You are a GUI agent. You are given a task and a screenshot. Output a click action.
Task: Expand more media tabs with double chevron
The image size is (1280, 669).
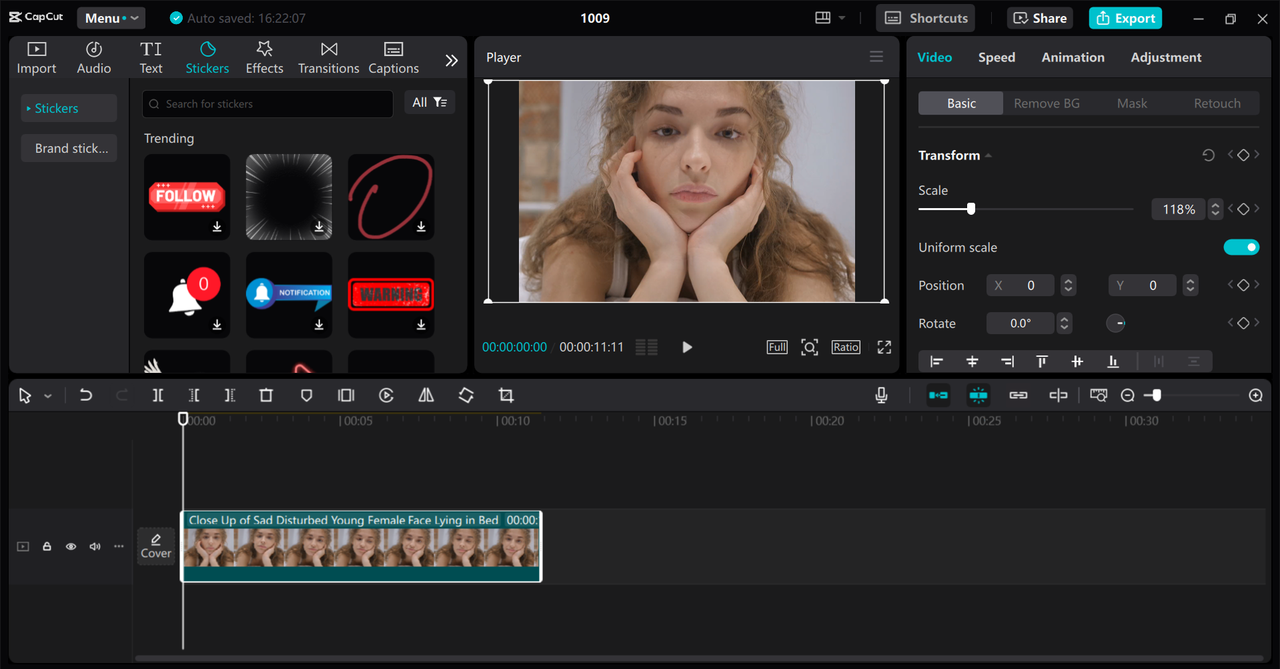(451, 60)
